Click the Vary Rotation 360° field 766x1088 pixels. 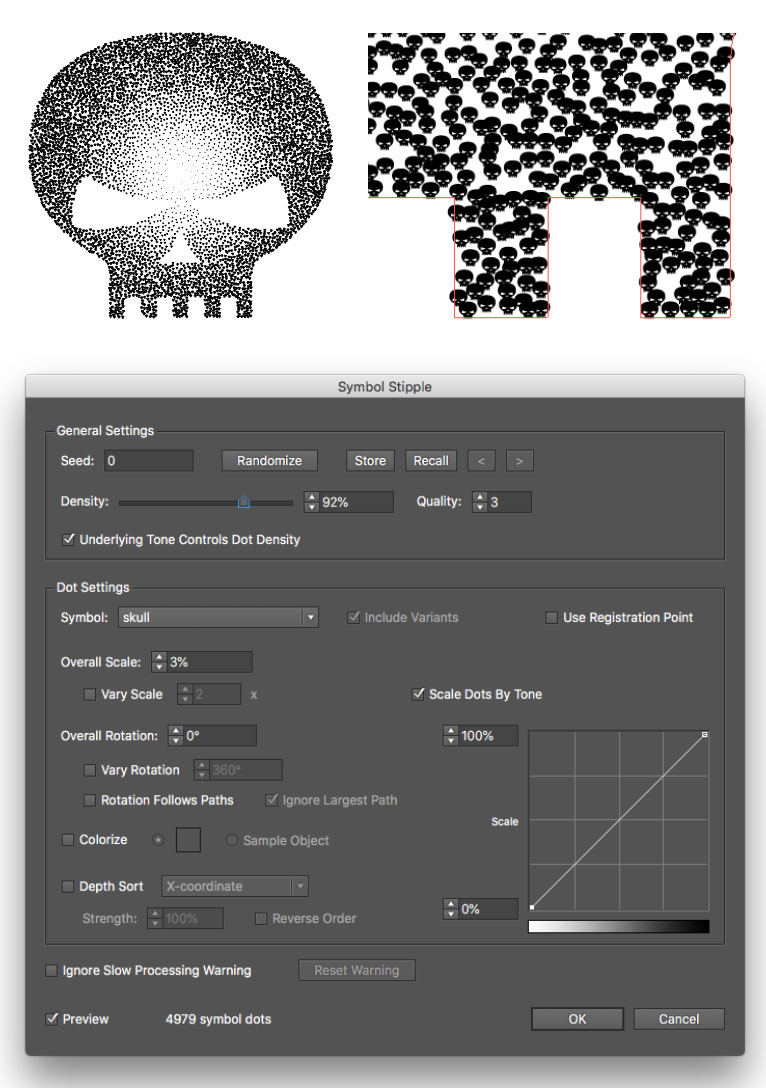pos(245,770)
